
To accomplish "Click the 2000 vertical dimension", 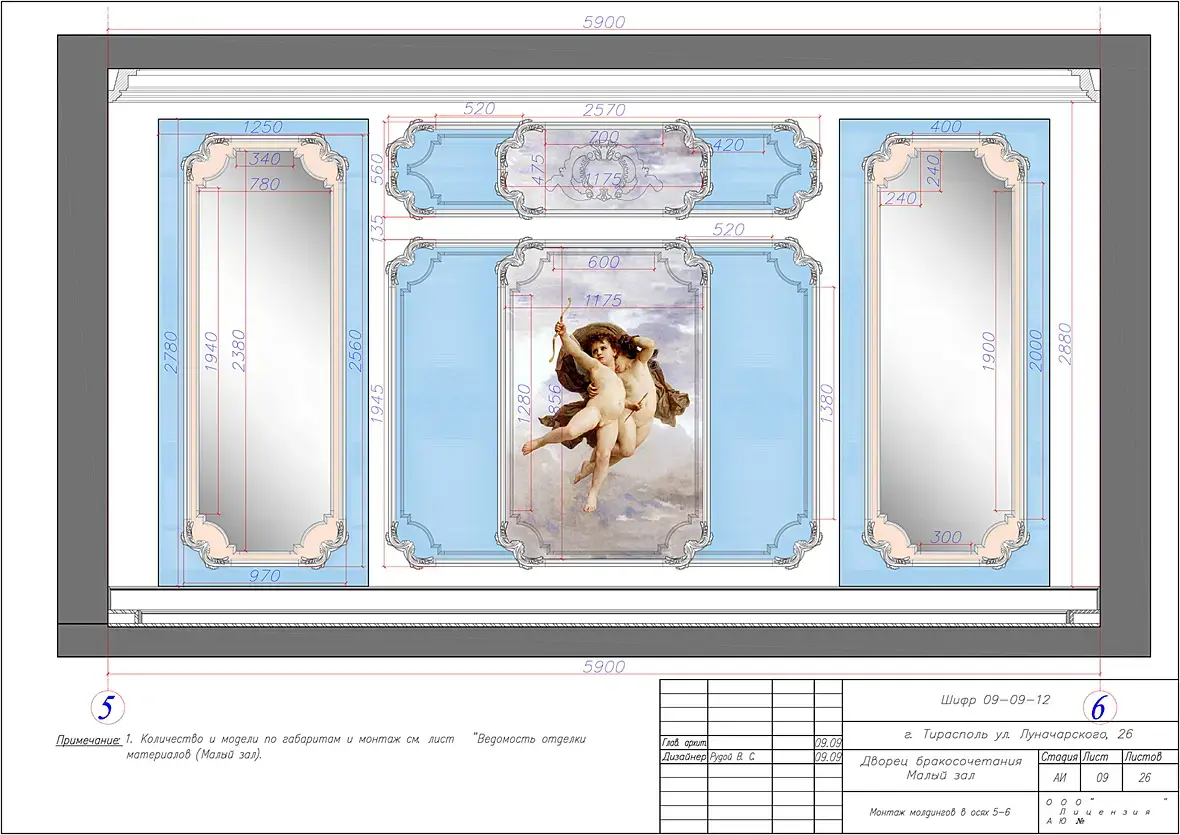I will coord(1036,351).
